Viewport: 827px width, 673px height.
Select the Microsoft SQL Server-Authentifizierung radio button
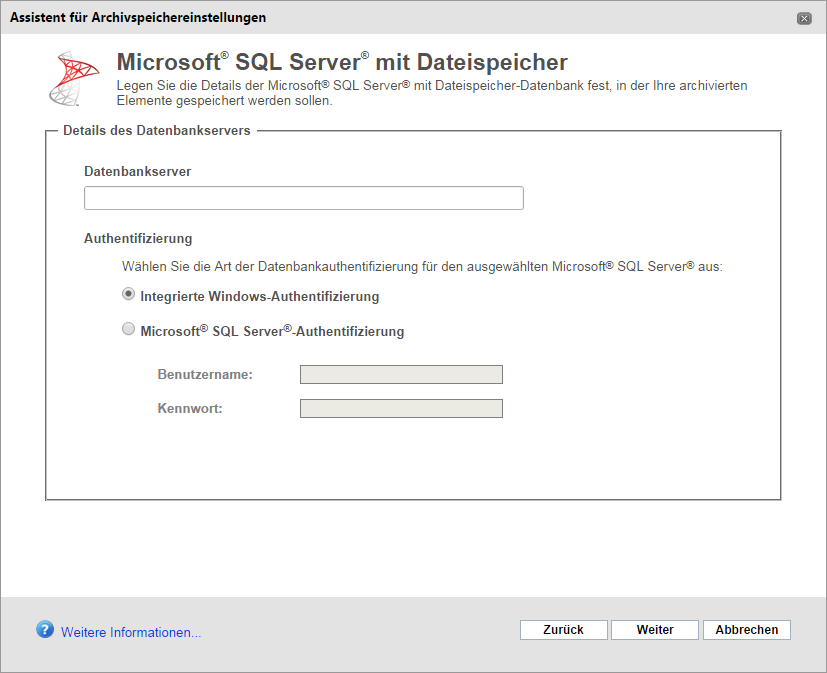pyautogui.click(x=128, y=329)
